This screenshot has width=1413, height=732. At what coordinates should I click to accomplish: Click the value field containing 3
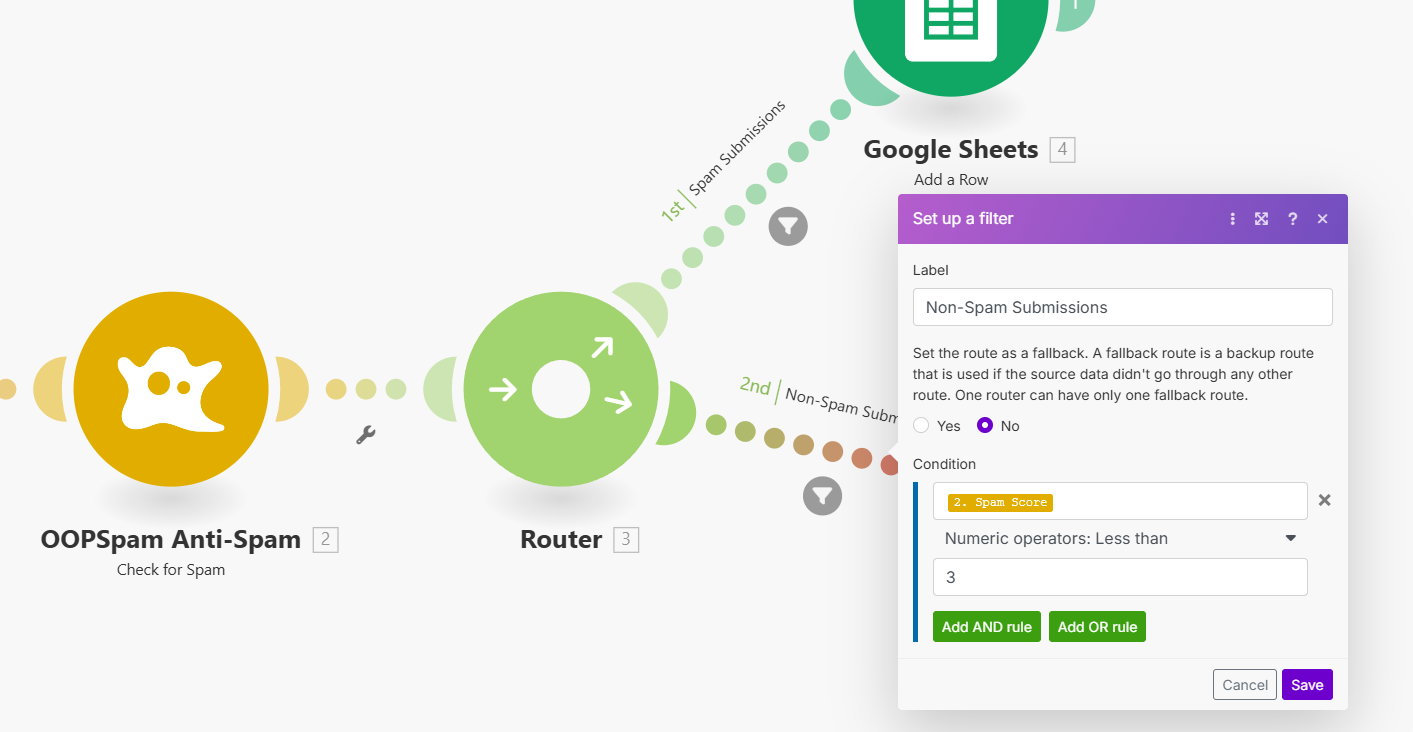click(x=1120, y=577)
